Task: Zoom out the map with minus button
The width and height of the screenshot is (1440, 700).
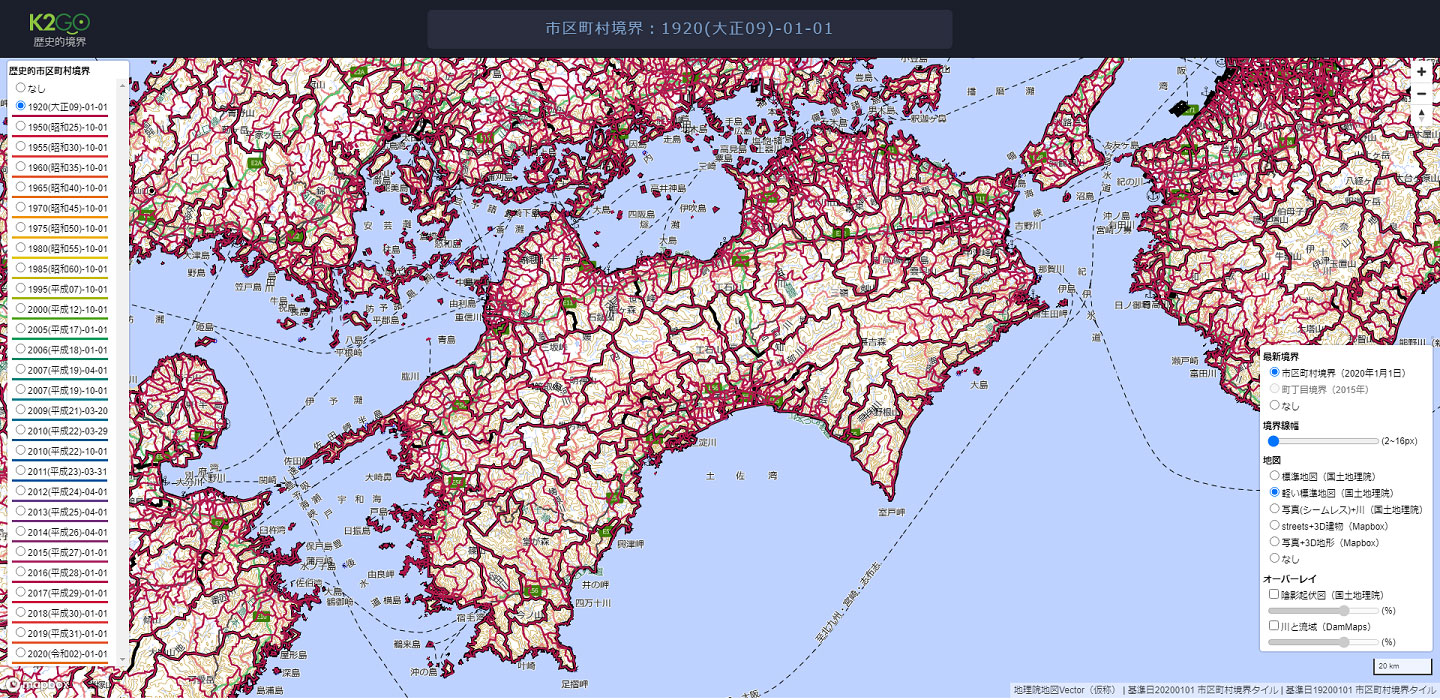Action: click(x=1421, y=94)
